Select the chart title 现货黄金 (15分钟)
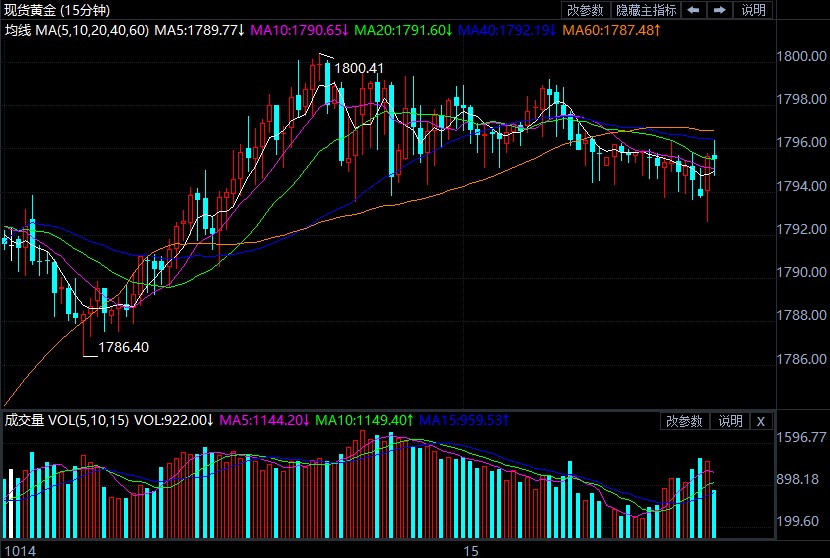The image size is (830, 558). pyautogui.click(x=57, y=10)
